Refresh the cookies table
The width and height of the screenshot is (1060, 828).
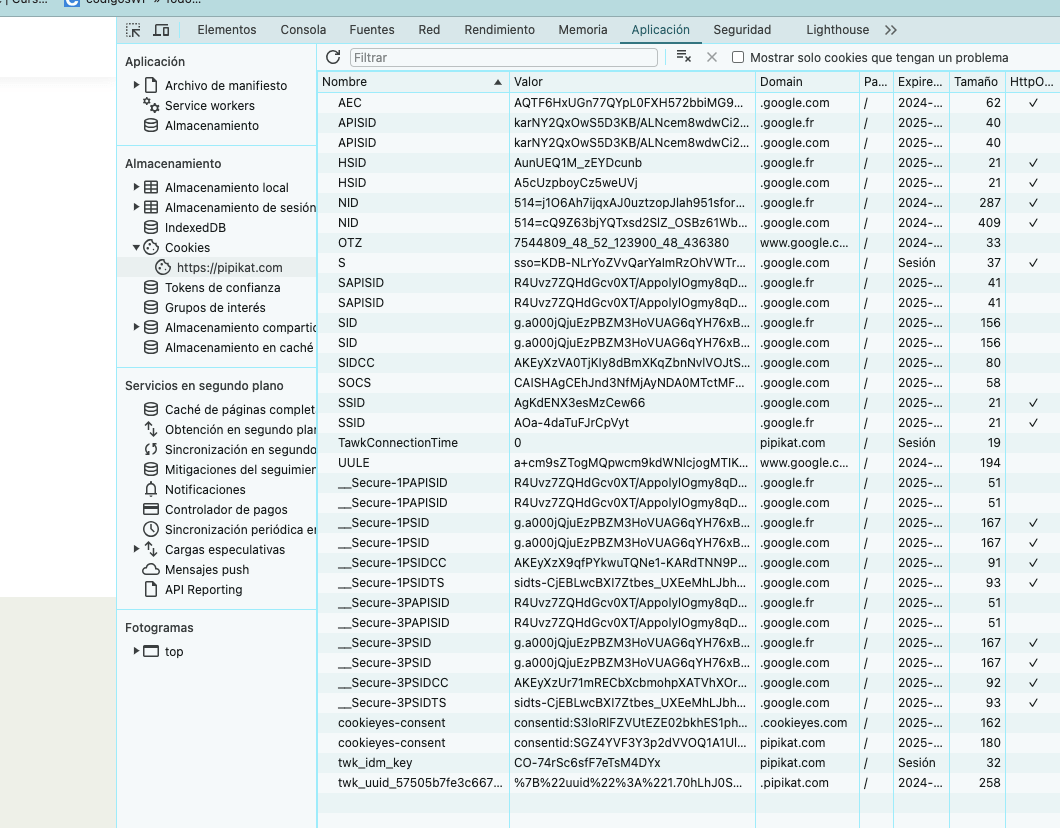pyautogui.click(x=333, y=57)
